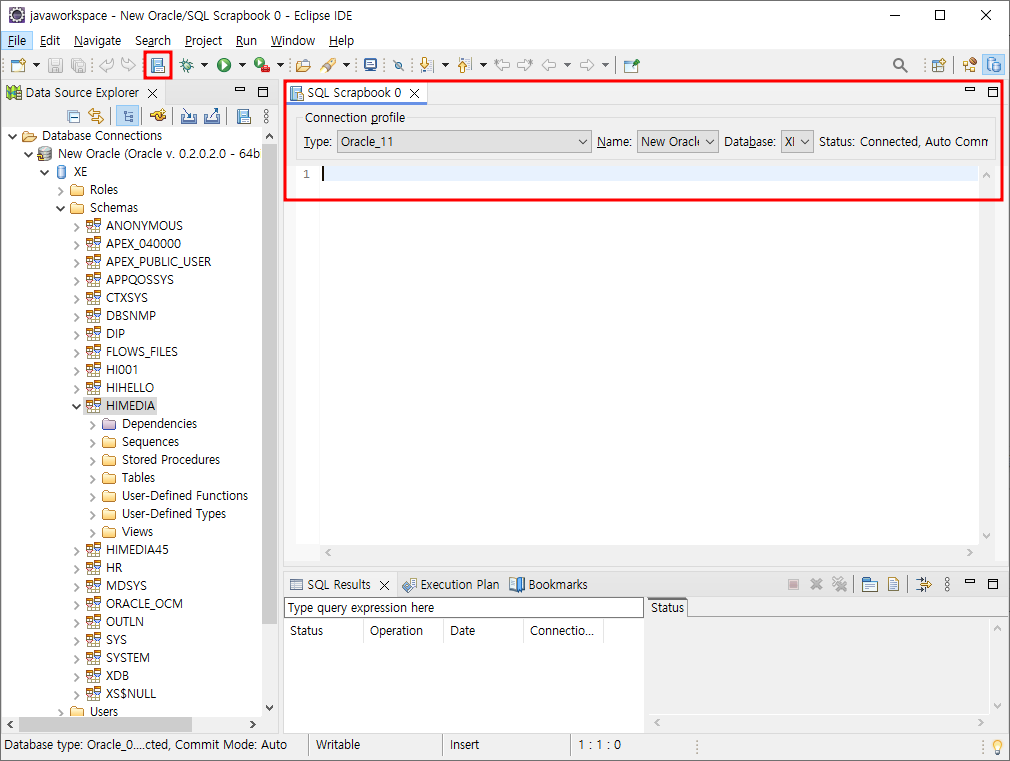Toggle tree display mode icon in explorer
1010x761 pixels.
pos(129,117)
